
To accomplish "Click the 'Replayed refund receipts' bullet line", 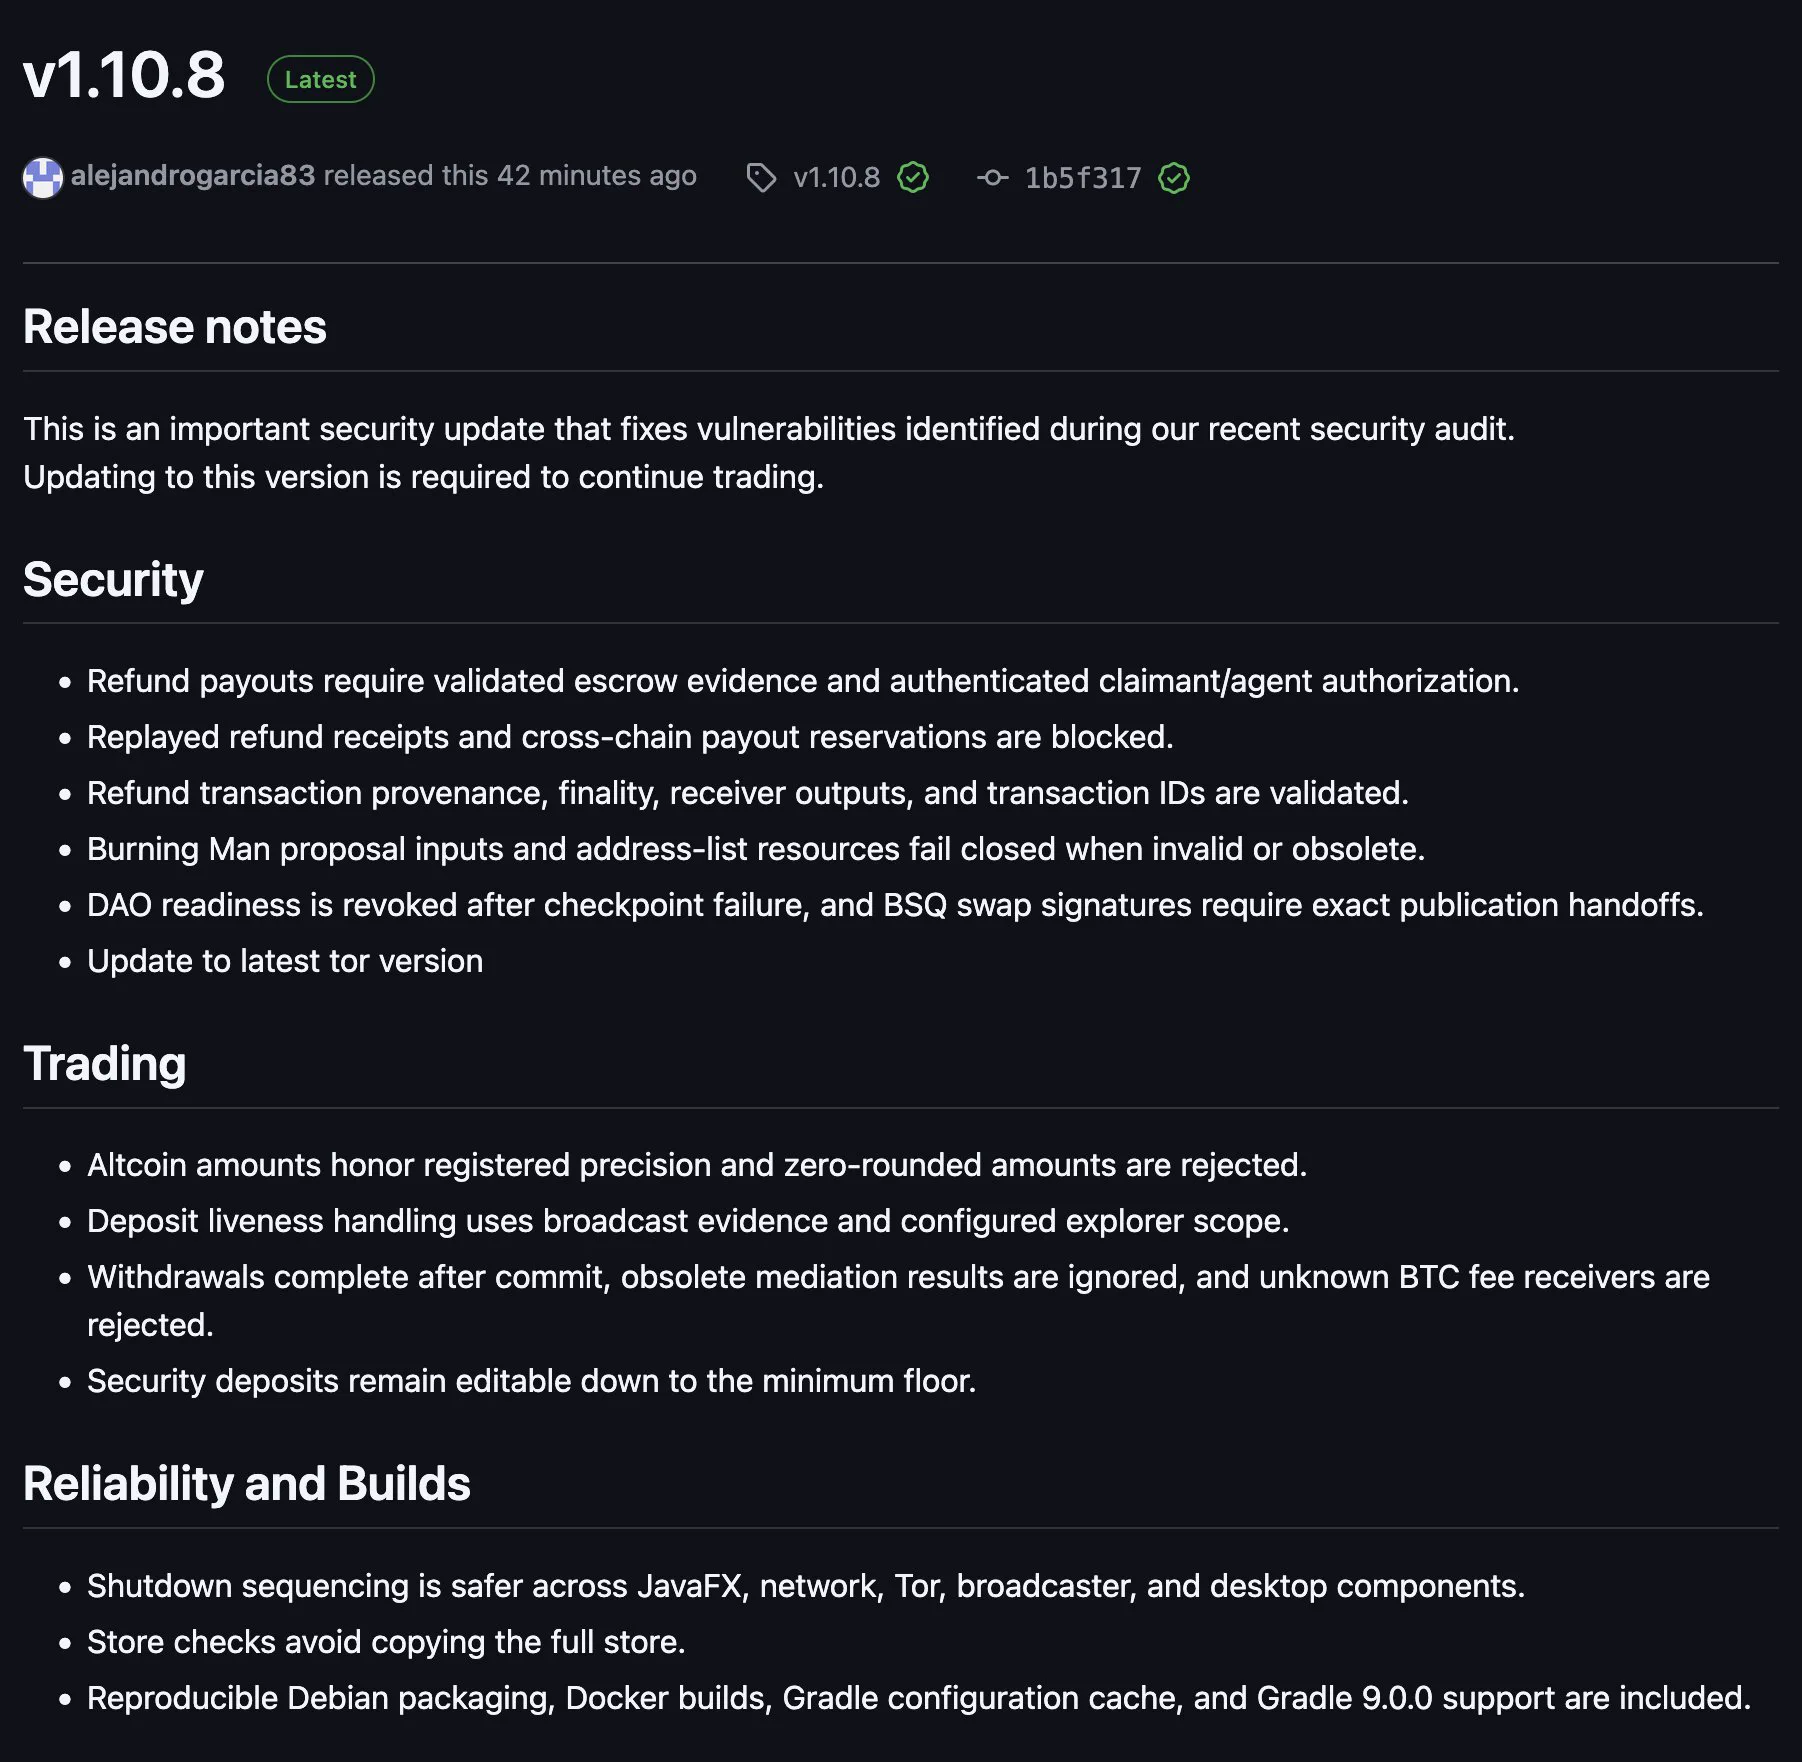I will tap(630, 737).
